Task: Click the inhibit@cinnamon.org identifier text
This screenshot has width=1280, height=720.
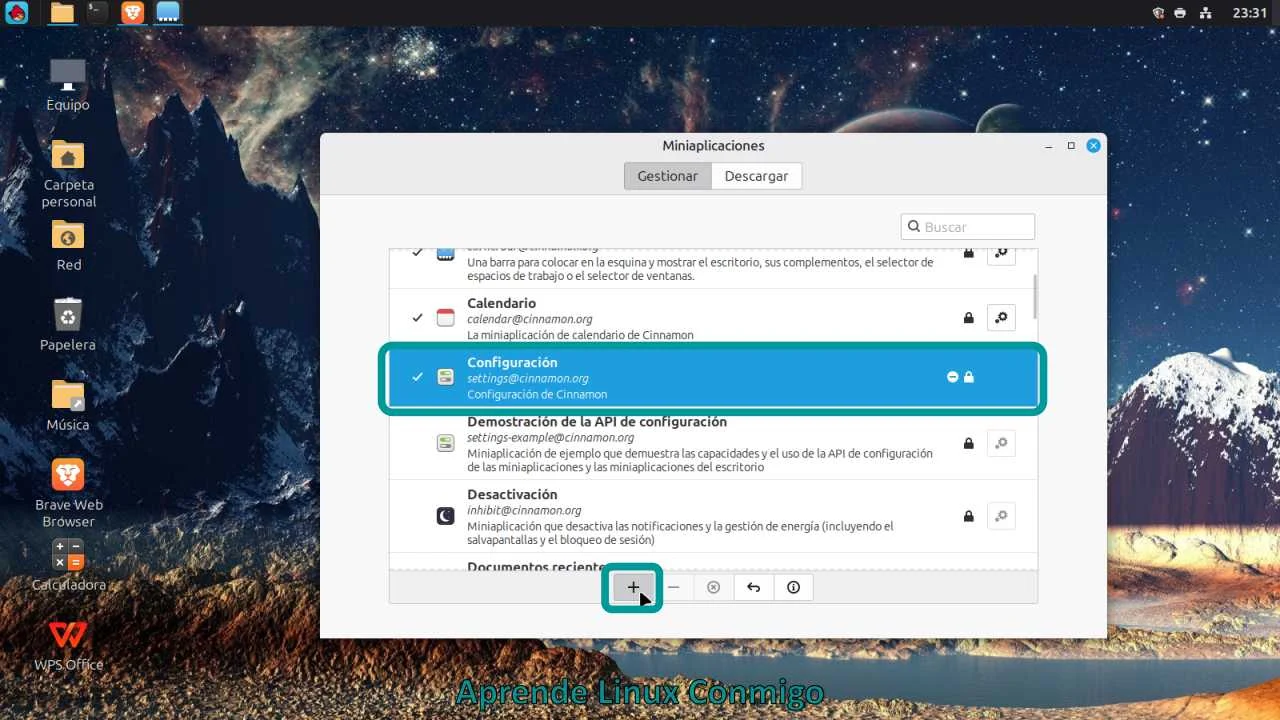Action: (x=524, y=510)
